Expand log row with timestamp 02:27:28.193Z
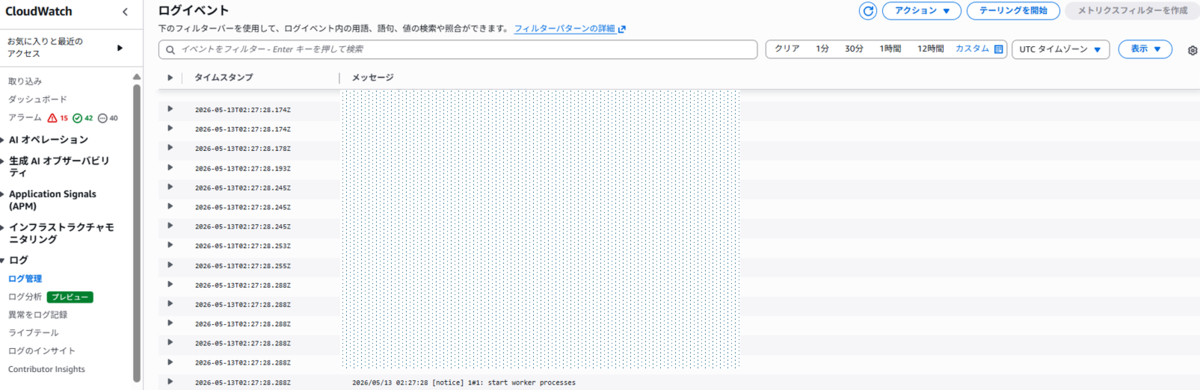 170,168
